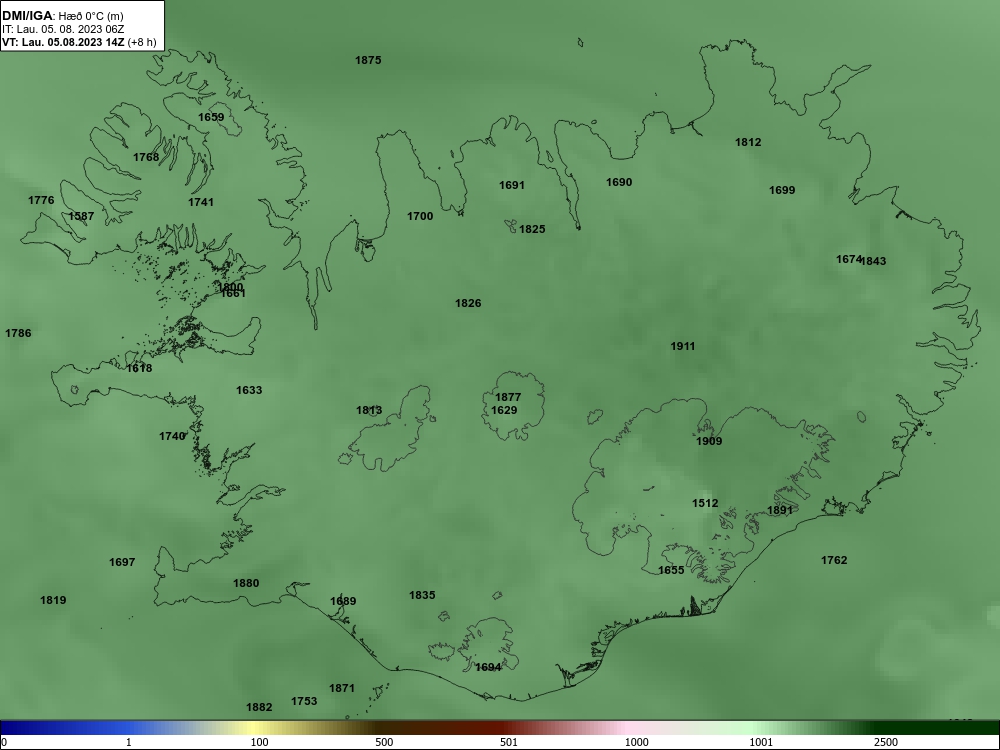
Task: Select the 1699 height value
Action: click(x=782, y=190)
